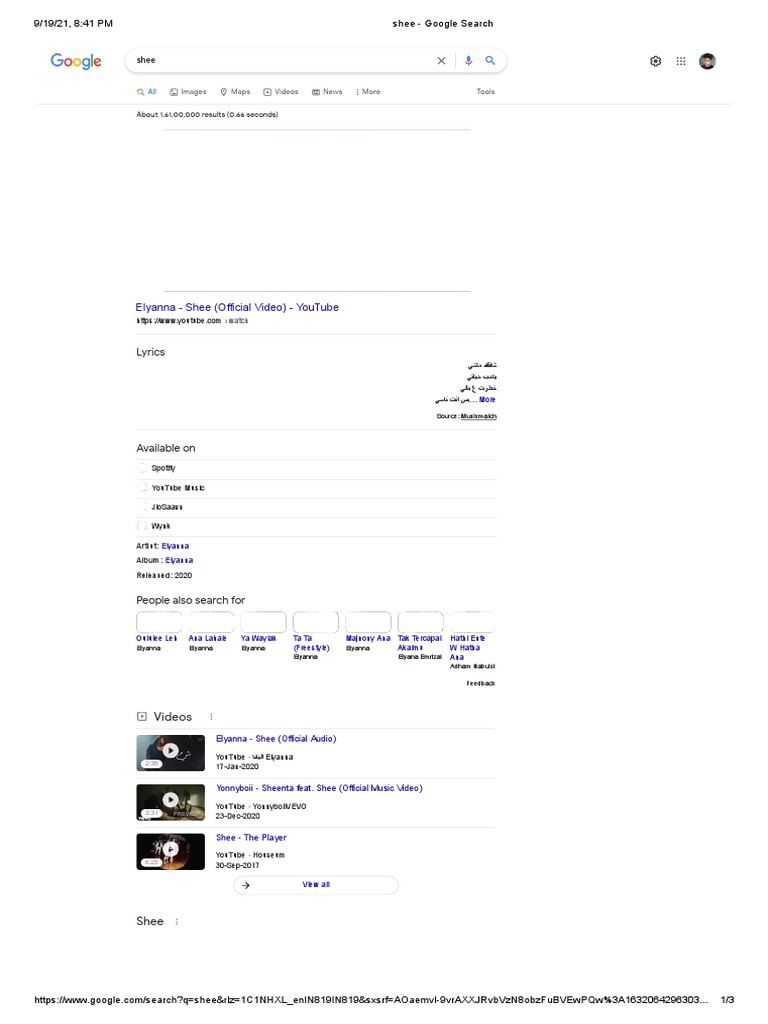Image resolution: width=768 pixels, height=1024 pixels.
Task: Open Google settings gear
Action: pos(656,61)
